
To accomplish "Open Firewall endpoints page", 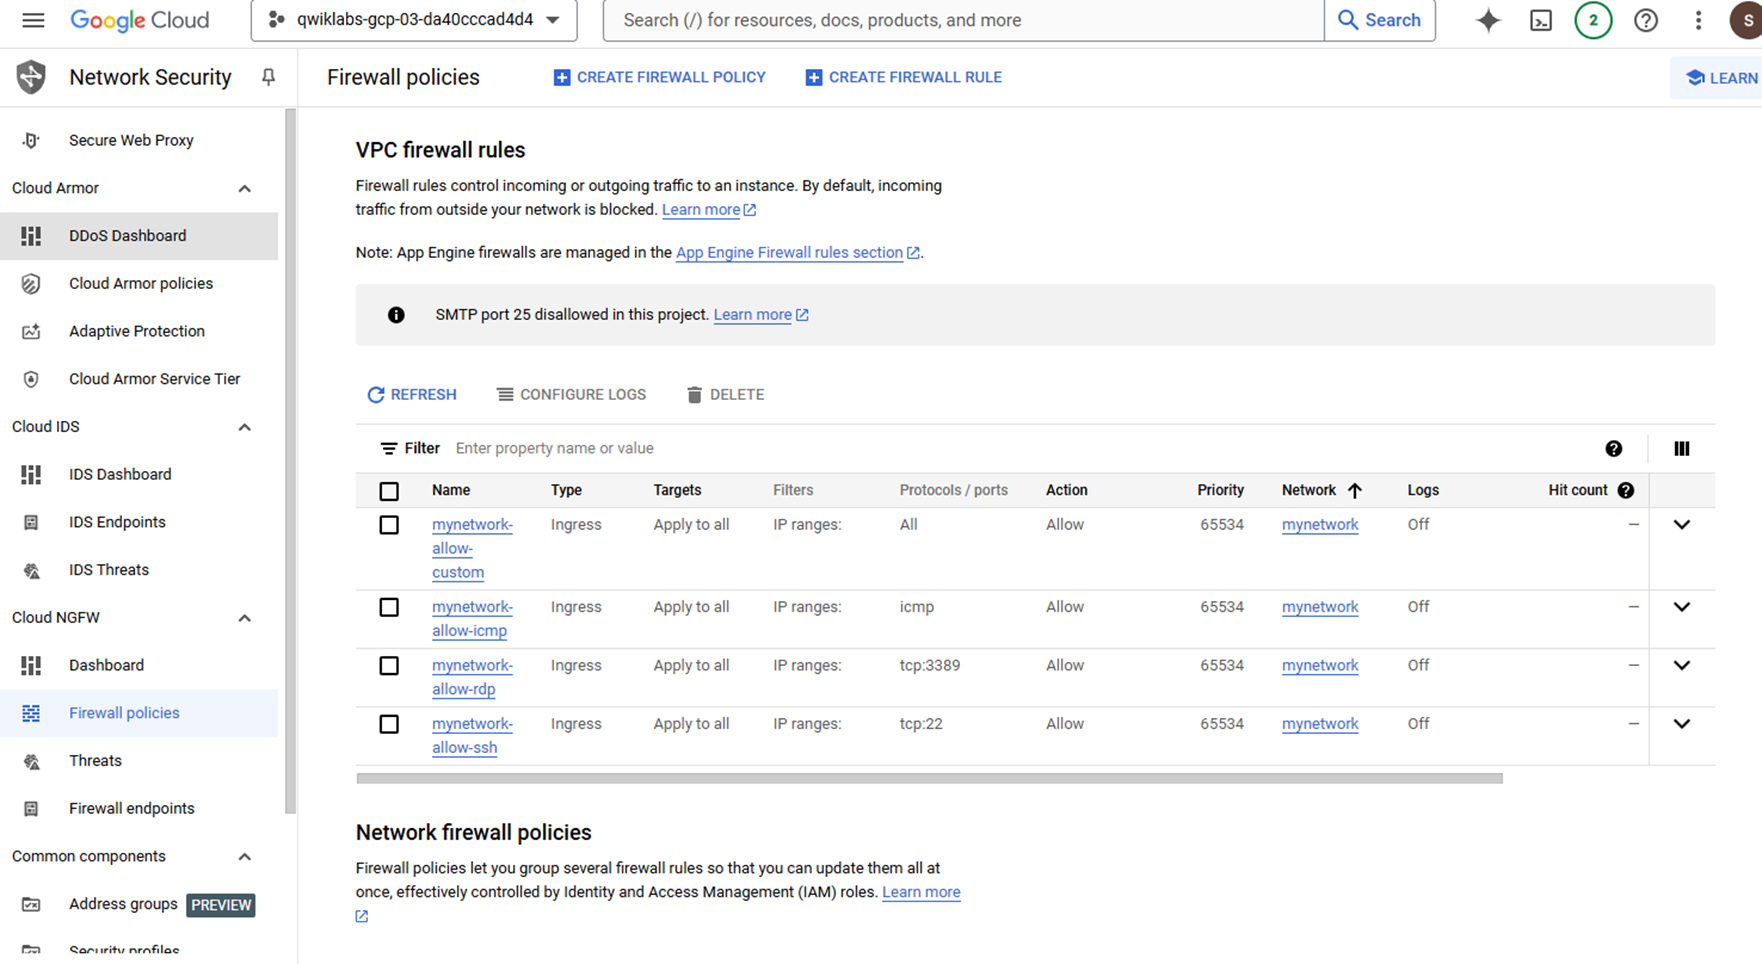I will coord(139,808).
